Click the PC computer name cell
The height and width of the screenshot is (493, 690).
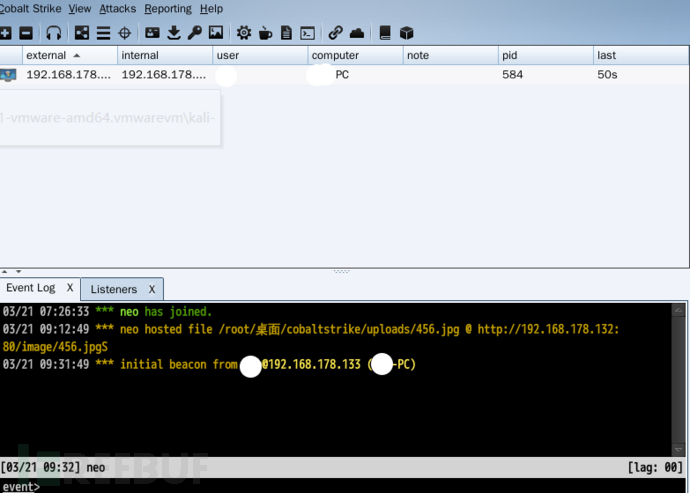(342, 75)
